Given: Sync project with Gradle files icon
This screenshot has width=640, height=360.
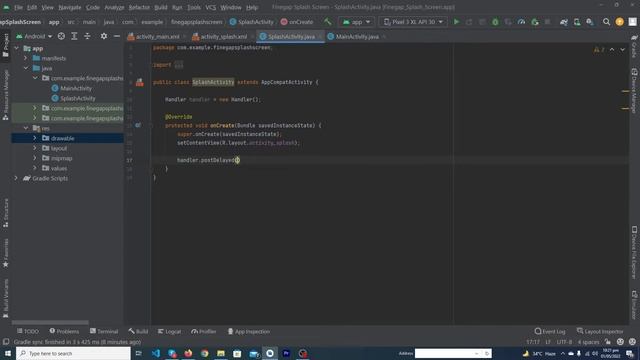Looking at the screenshot, I should pos(564,22).
